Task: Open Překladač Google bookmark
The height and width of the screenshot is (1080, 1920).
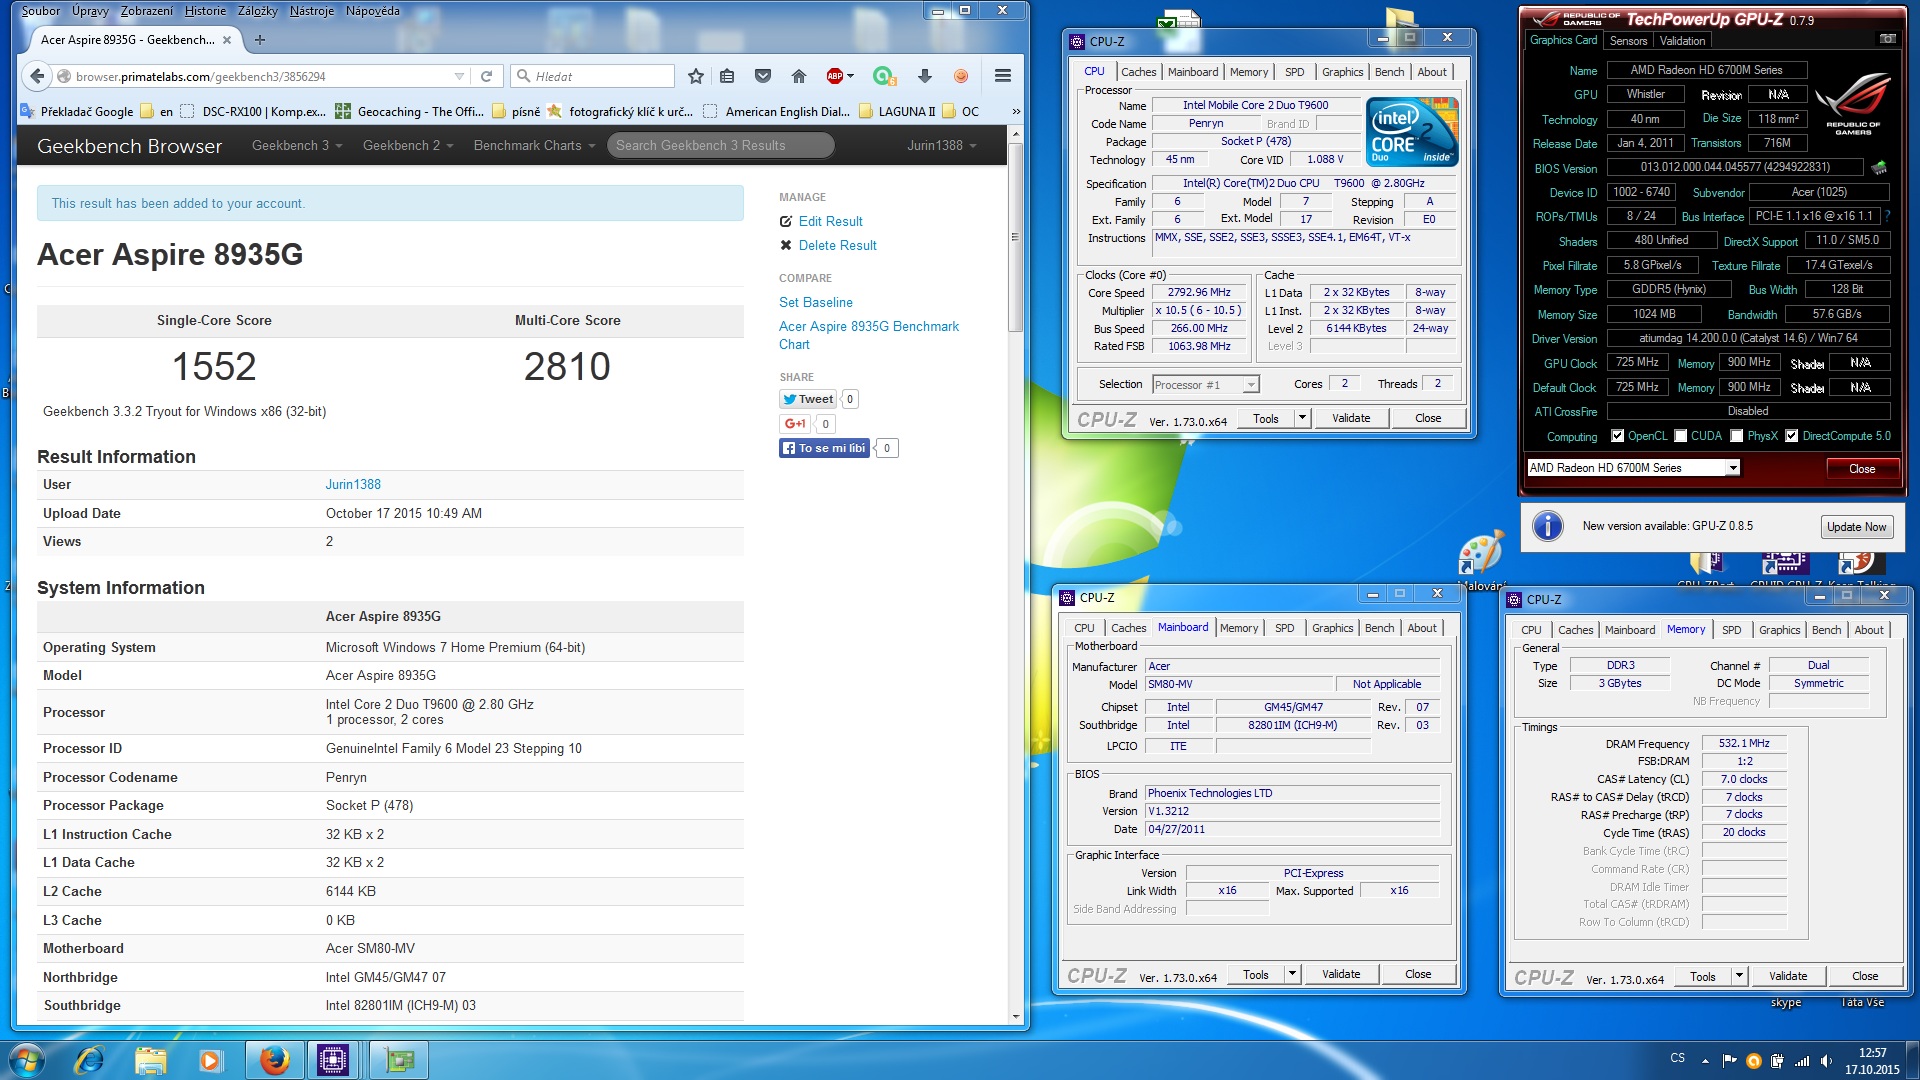Action: 77,111
